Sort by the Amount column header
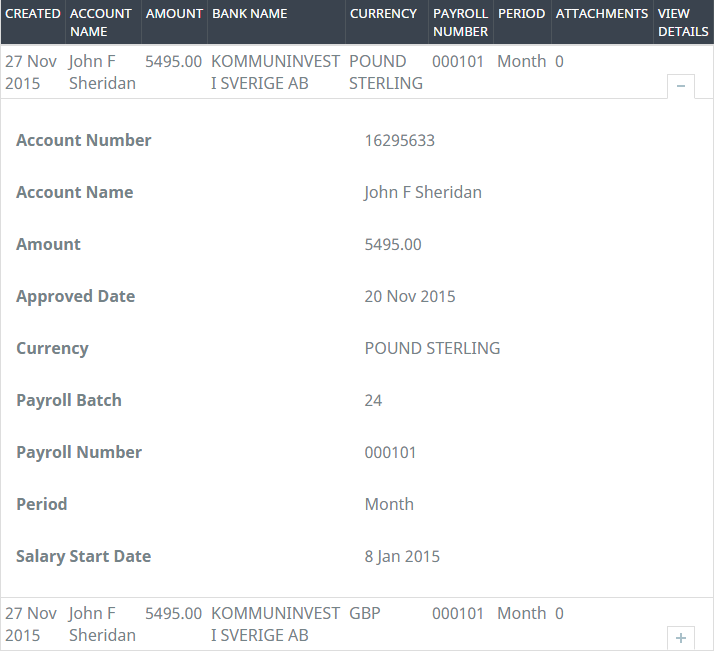714x651 pixels. click(174, 14)
